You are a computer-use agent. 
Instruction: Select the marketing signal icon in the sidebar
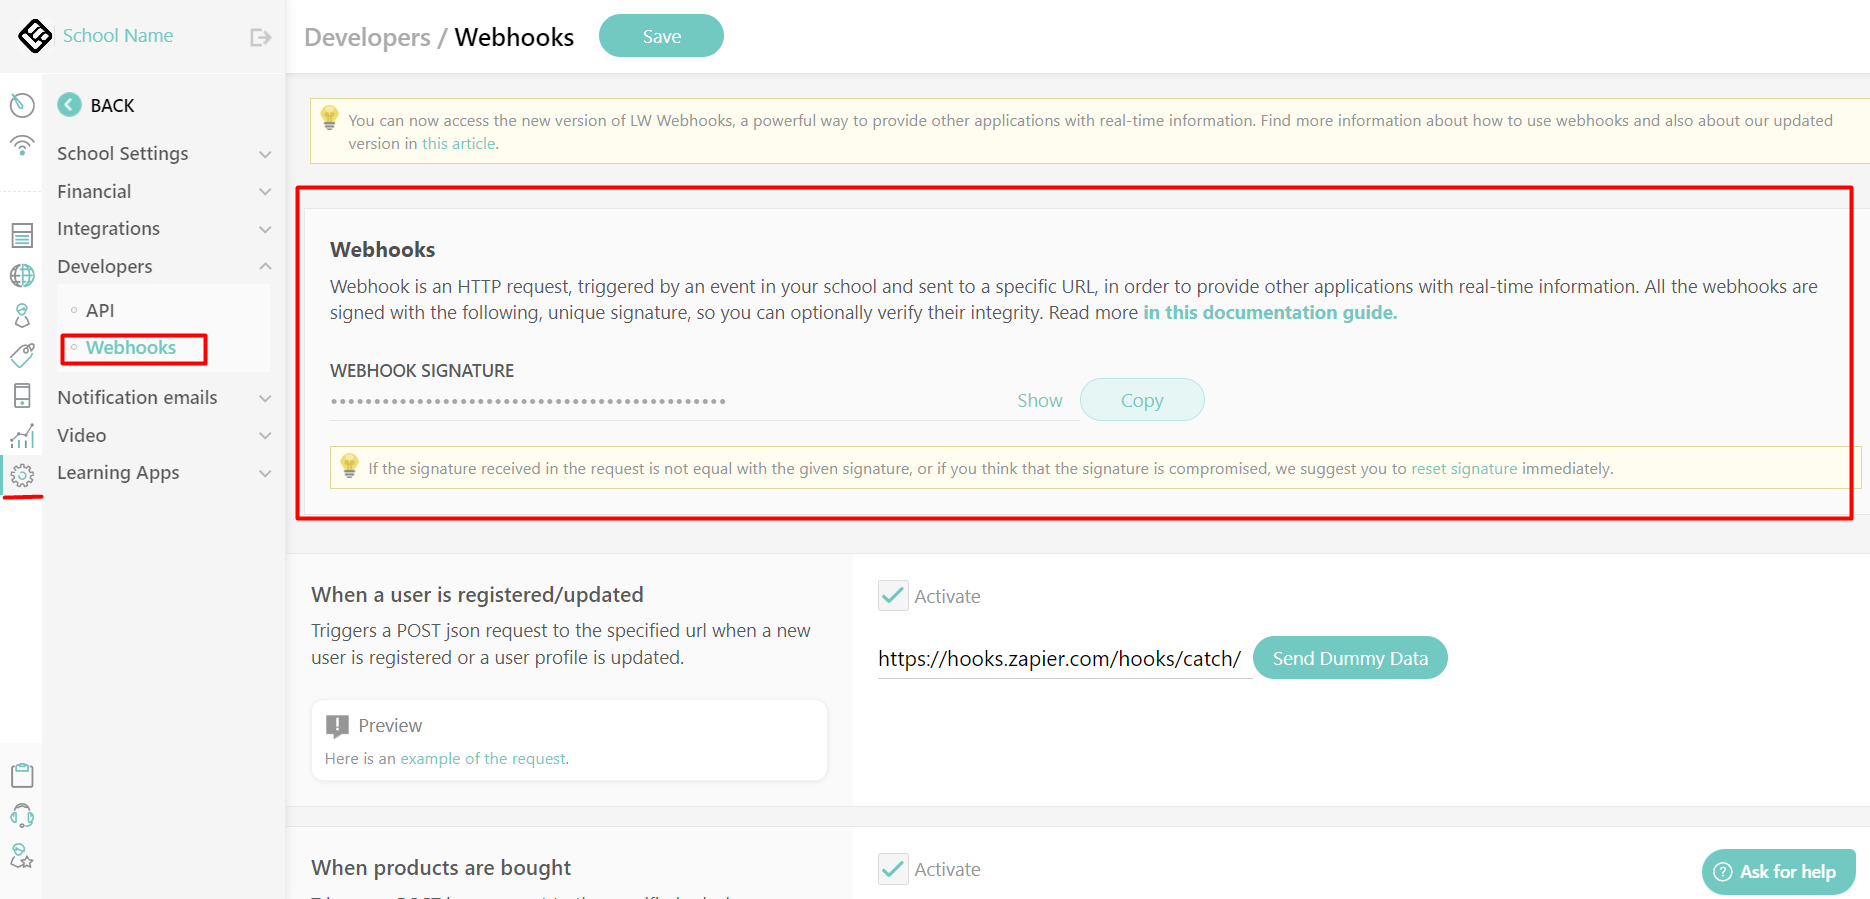(x=22, y=144)
